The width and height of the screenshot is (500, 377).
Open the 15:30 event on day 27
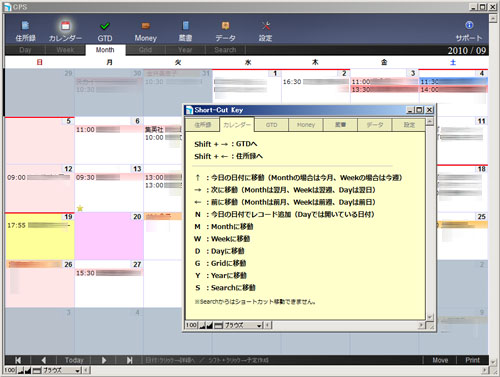tap(109, 273)
